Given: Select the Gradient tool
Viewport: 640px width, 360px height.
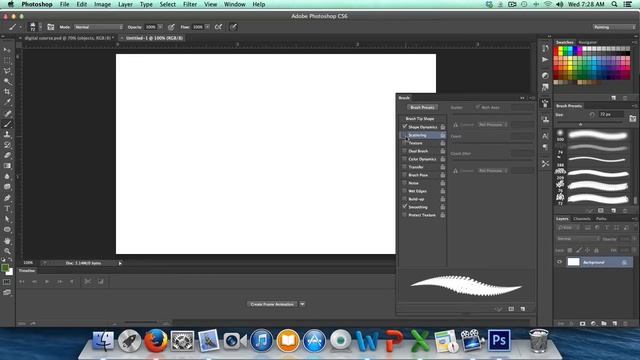Looking at the screenshot, I should click(7, 166).
